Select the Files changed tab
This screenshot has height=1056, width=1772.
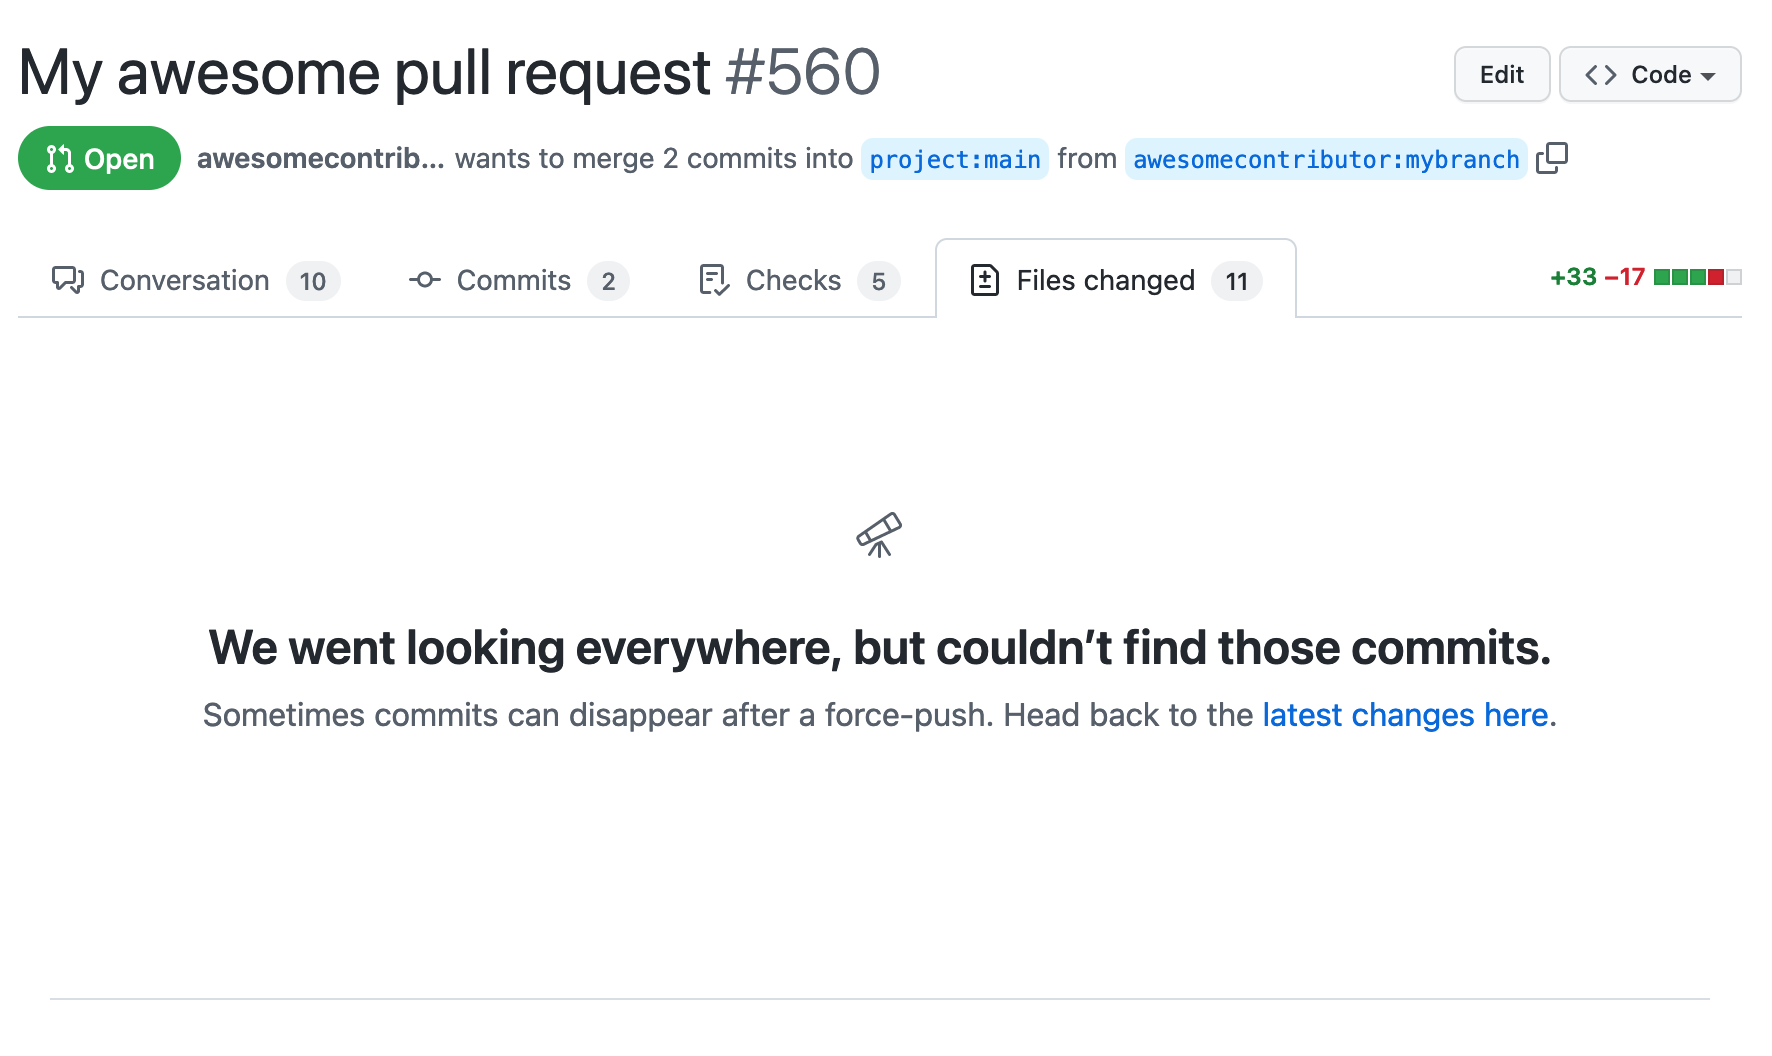pos(1106,280)
